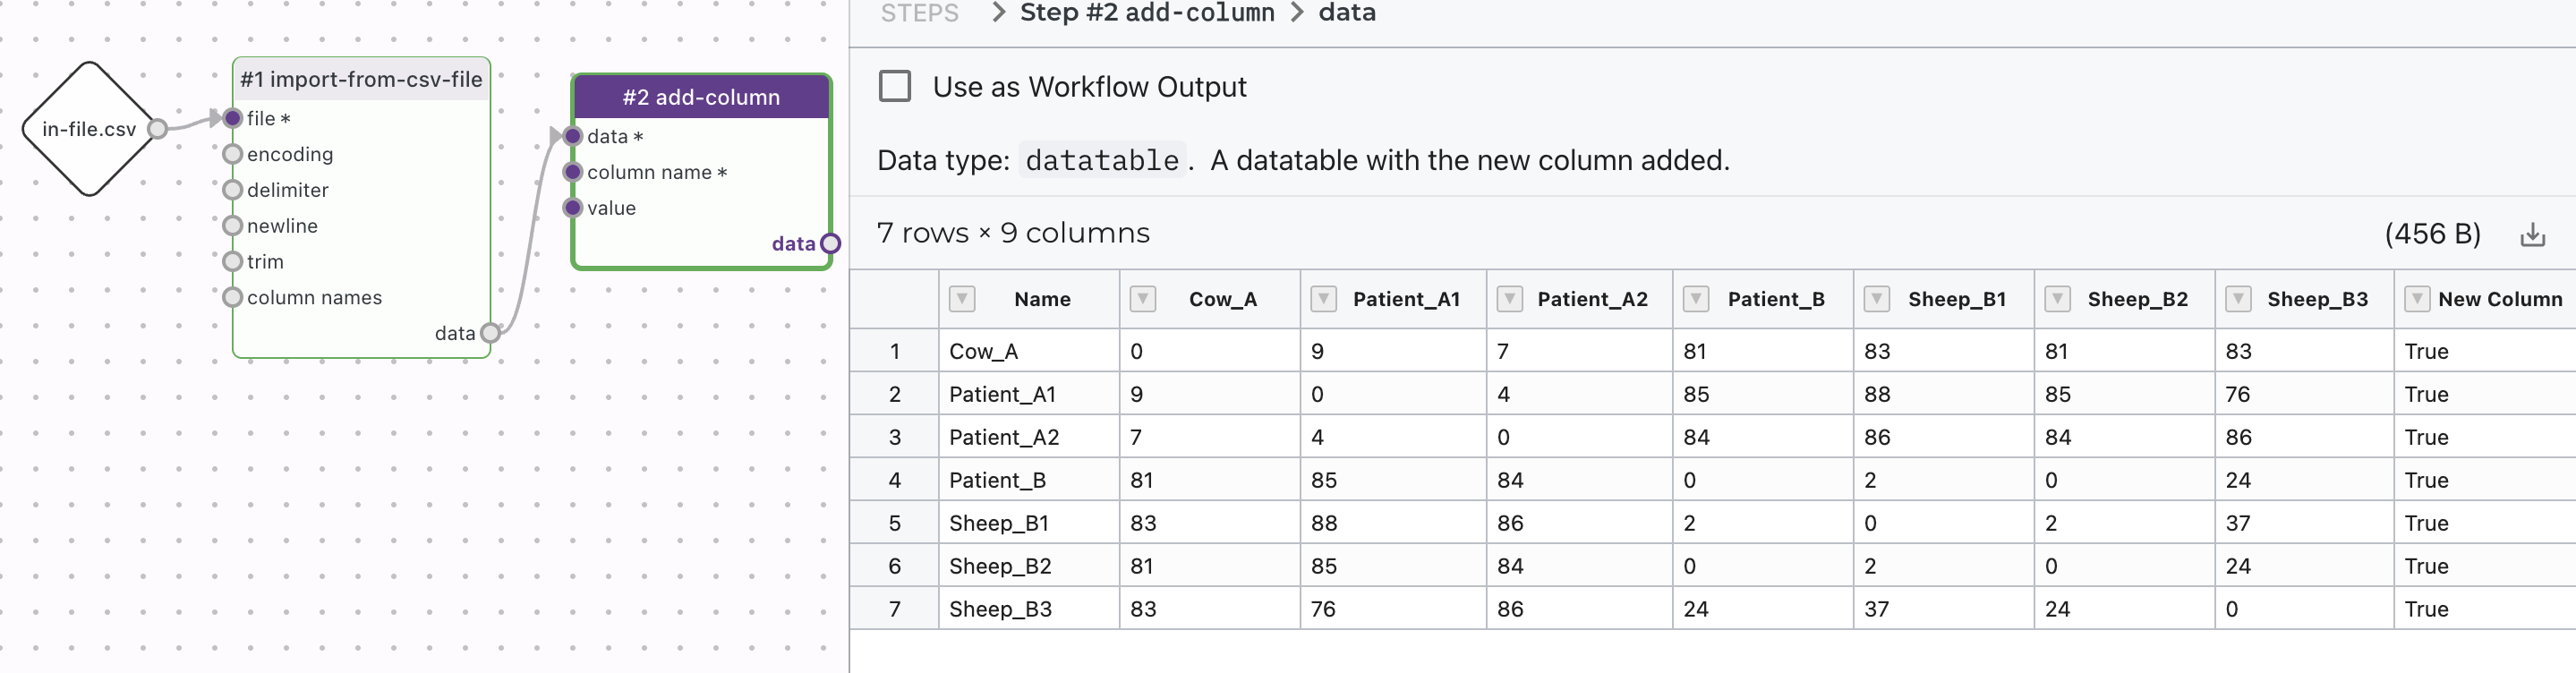The width and height of the screenshot is (2576, 673).
Task: Select the #1 import-from-csv-file node title
Action: coord(361,79)
